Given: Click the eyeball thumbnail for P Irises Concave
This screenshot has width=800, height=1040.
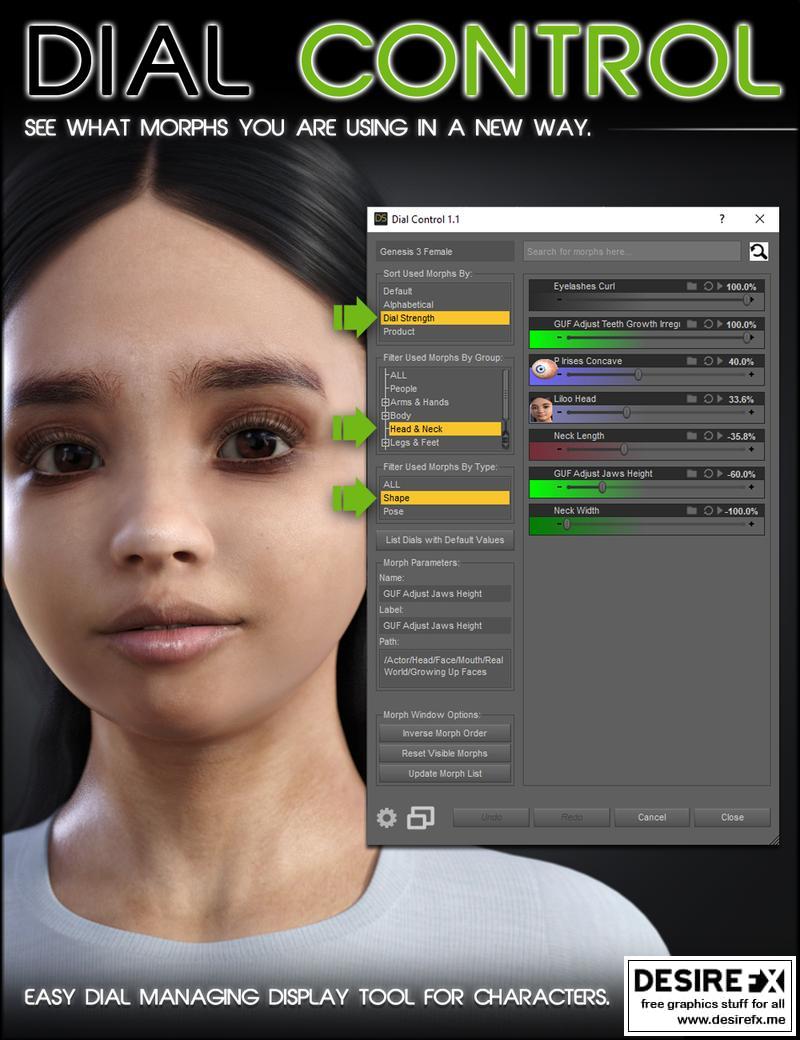Looking at the screenshot, I should coord(544,369).
